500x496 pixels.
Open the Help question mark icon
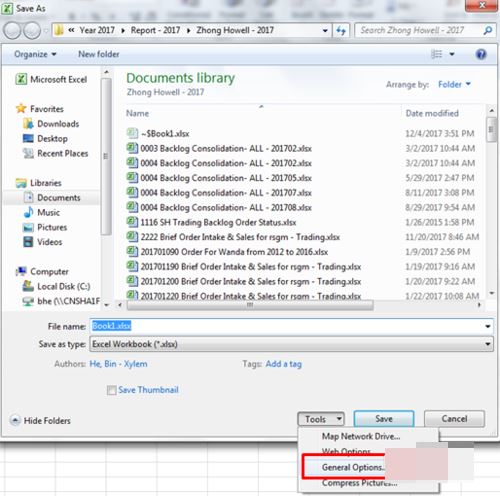481,54
